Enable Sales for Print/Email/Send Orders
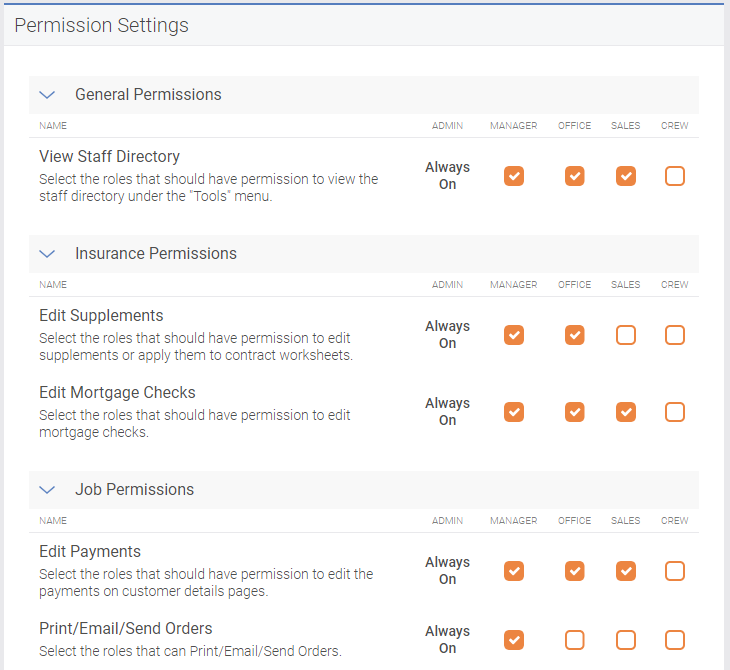 [x=626, y=640]
